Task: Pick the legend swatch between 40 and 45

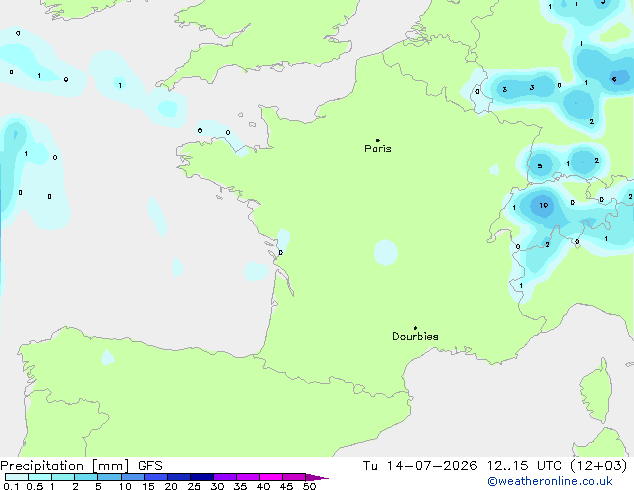Action: click(x=271, y=477)
